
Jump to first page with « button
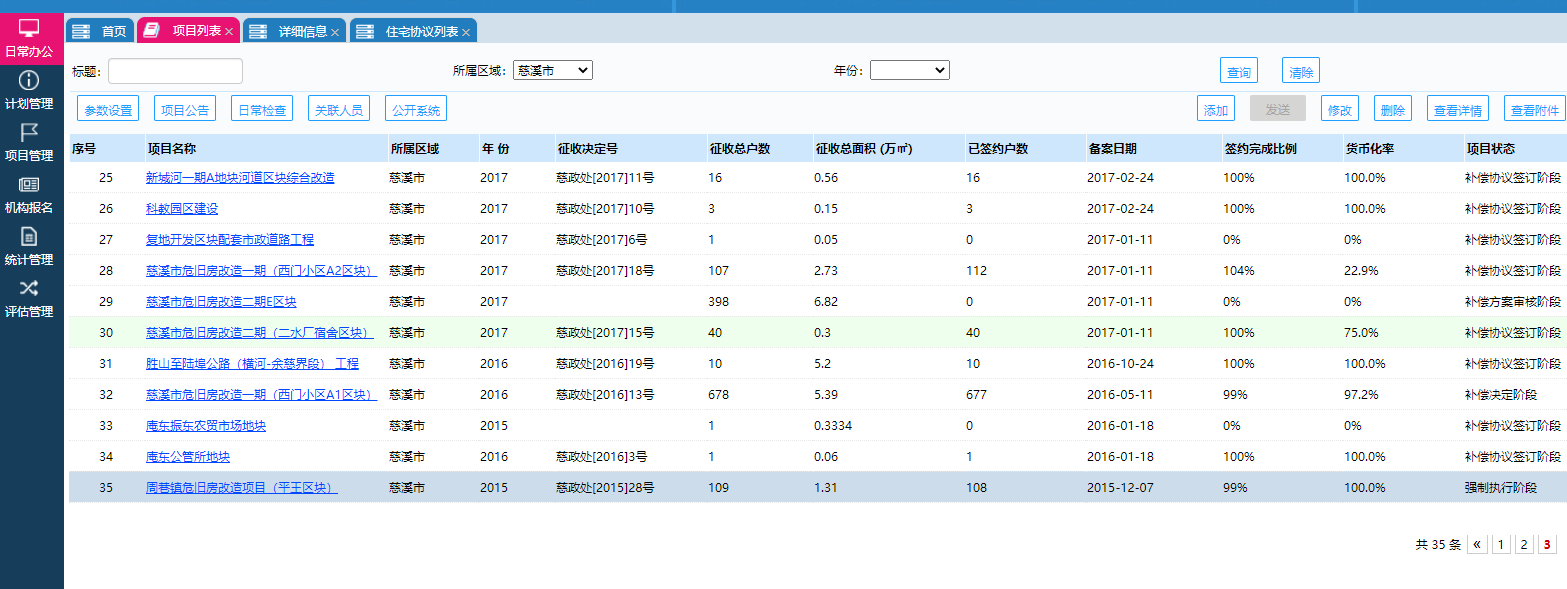(1476, 545)
